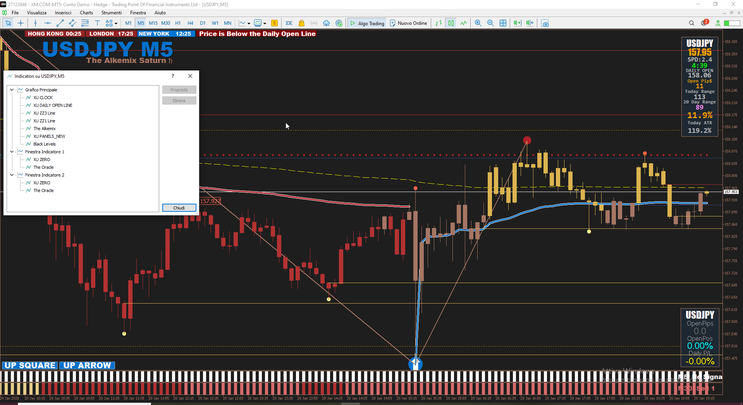
Task: Switch chart to D1 timeframe
Action: point(202,23)
